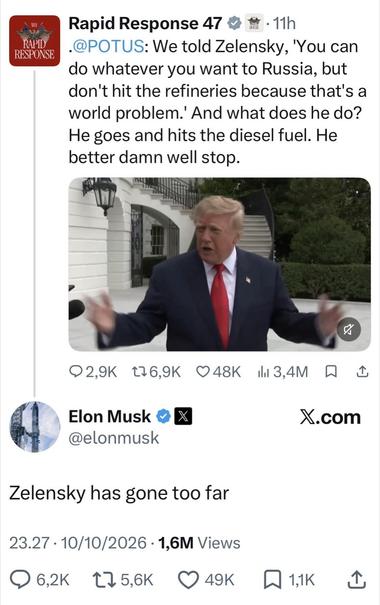The height and width of the screenshot is (605, 380).
Task: Reply to Elon Musk's post
Action: pyautogui.click(x=39, y=580)
